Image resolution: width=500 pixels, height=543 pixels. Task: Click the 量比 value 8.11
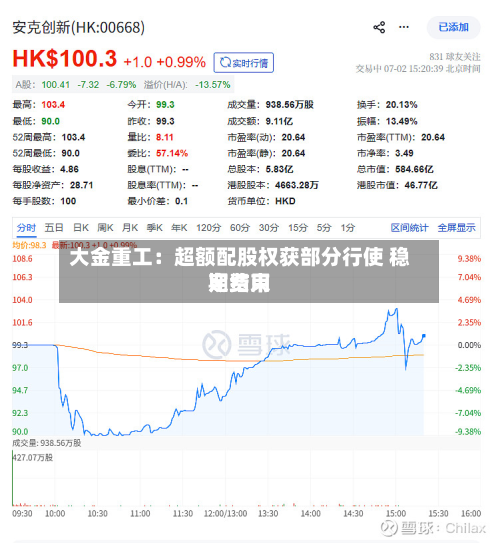[x=164, y=137]
